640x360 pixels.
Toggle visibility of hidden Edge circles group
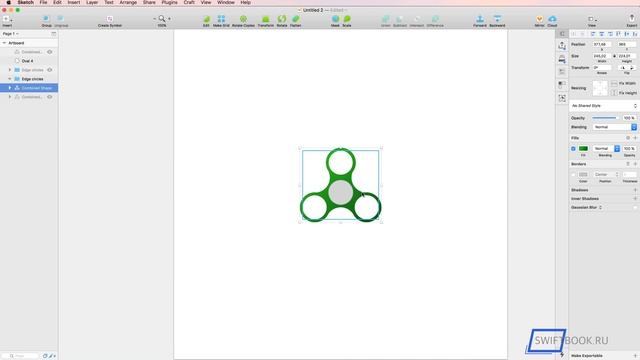[x=50, y=70]
